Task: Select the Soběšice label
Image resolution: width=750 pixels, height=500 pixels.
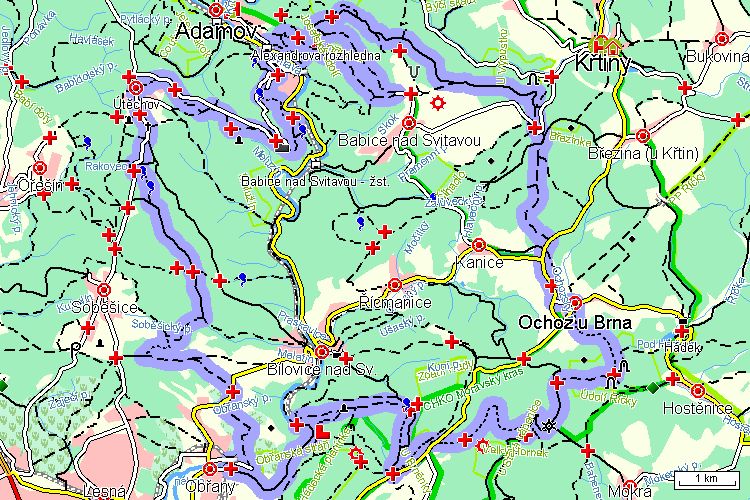Action: pyautogui.click(x=105, y=307)
